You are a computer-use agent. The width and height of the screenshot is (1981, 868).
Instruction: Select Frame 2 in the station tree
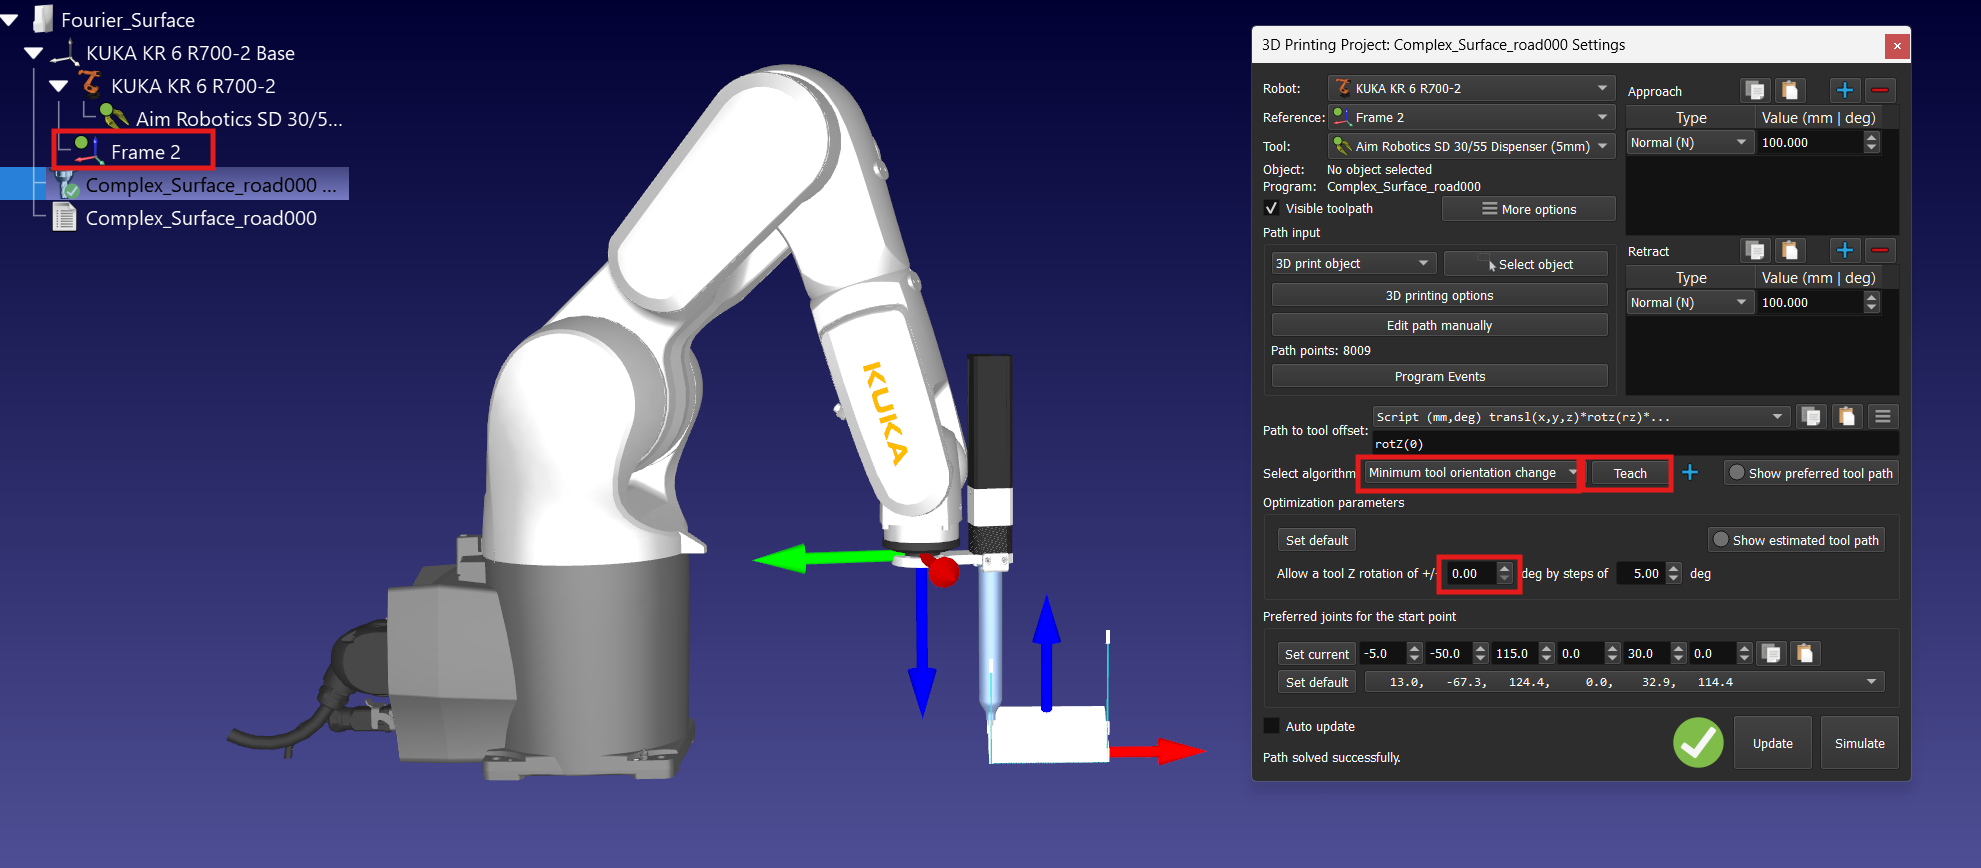point(146,152)
